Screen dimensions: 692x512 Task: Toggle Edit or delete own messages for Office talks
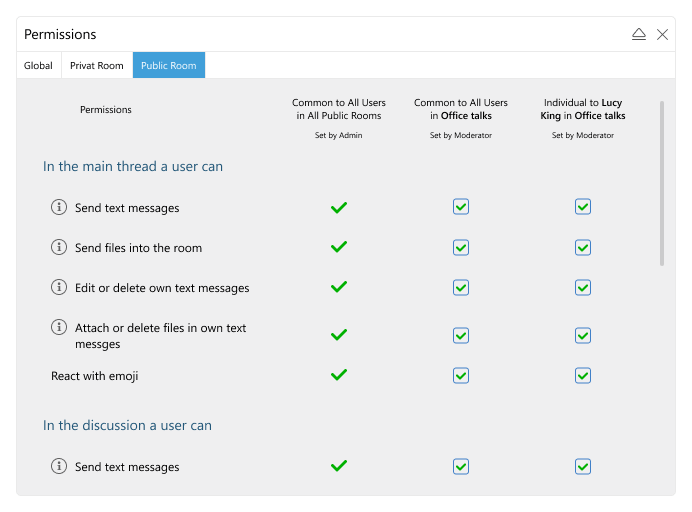pos(461,288)
